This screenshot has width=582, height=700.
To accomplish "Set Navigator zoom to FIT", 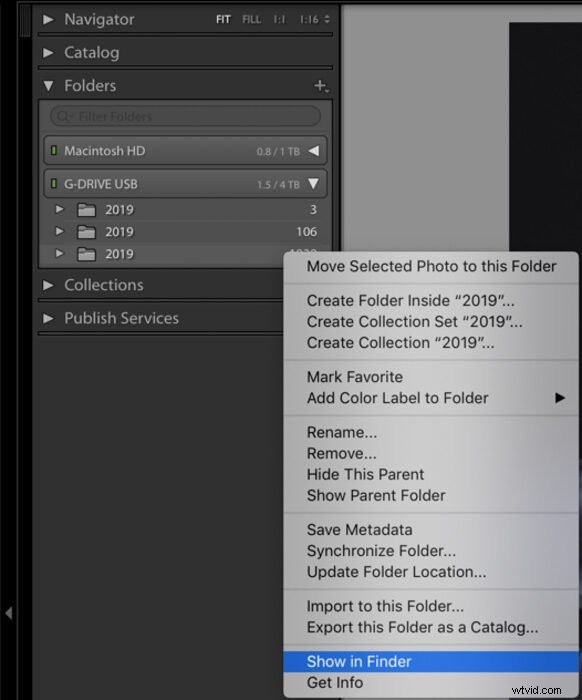I will tap(223, 20).
